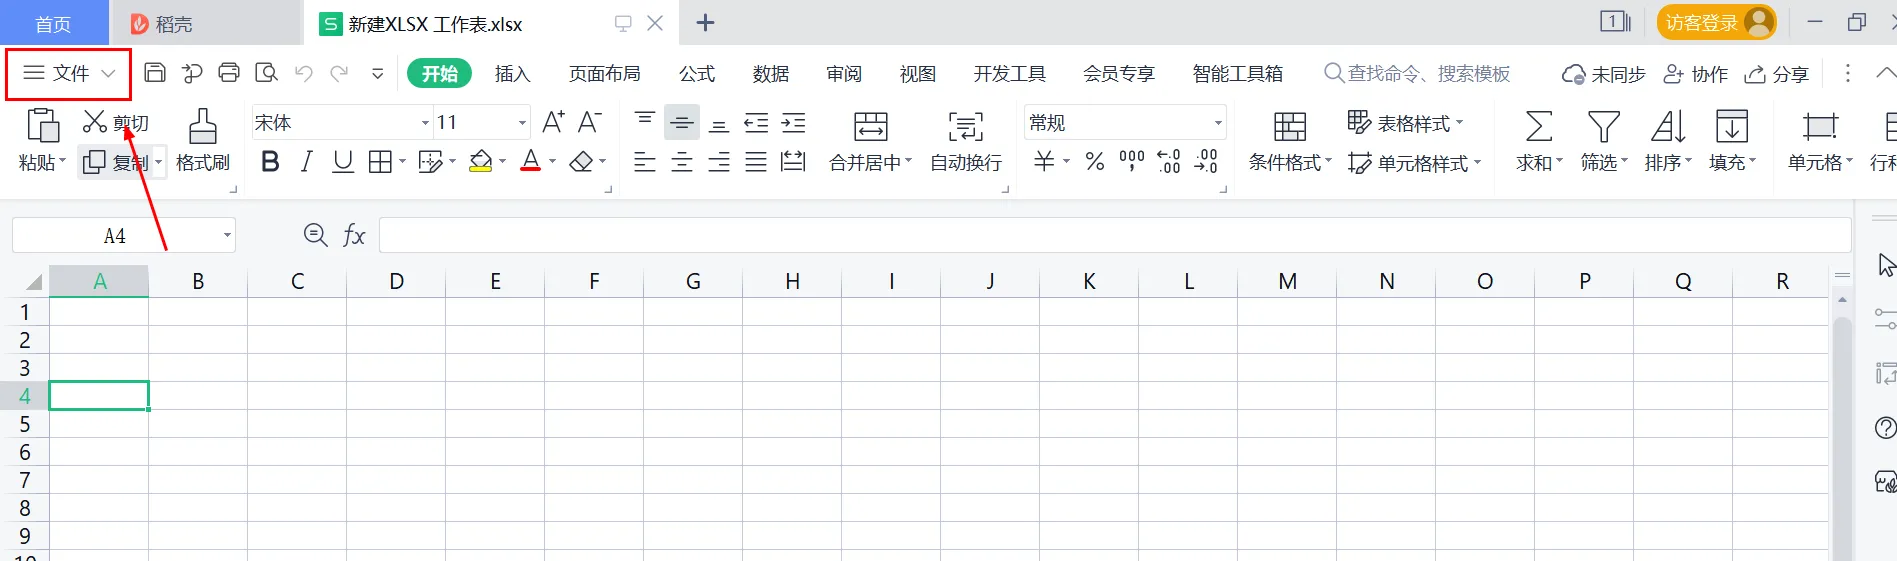Apply percent style format
This screenshot has height=561, width=1897.
click(x=1095, y=162)
